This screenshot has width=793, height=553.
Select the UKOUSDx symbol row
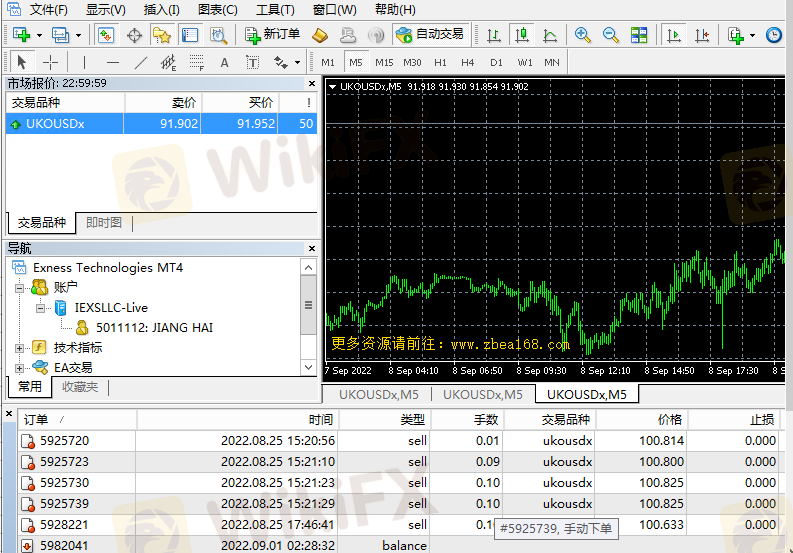(161, 123)
